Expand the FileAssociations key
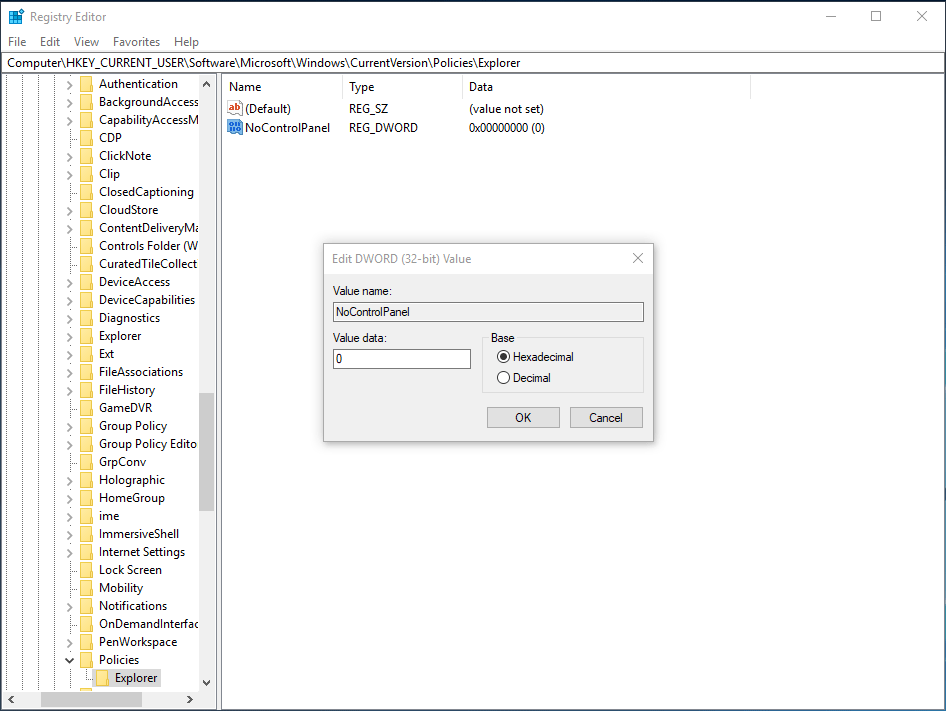Screen dimensions: 946x711 point(69,372)
